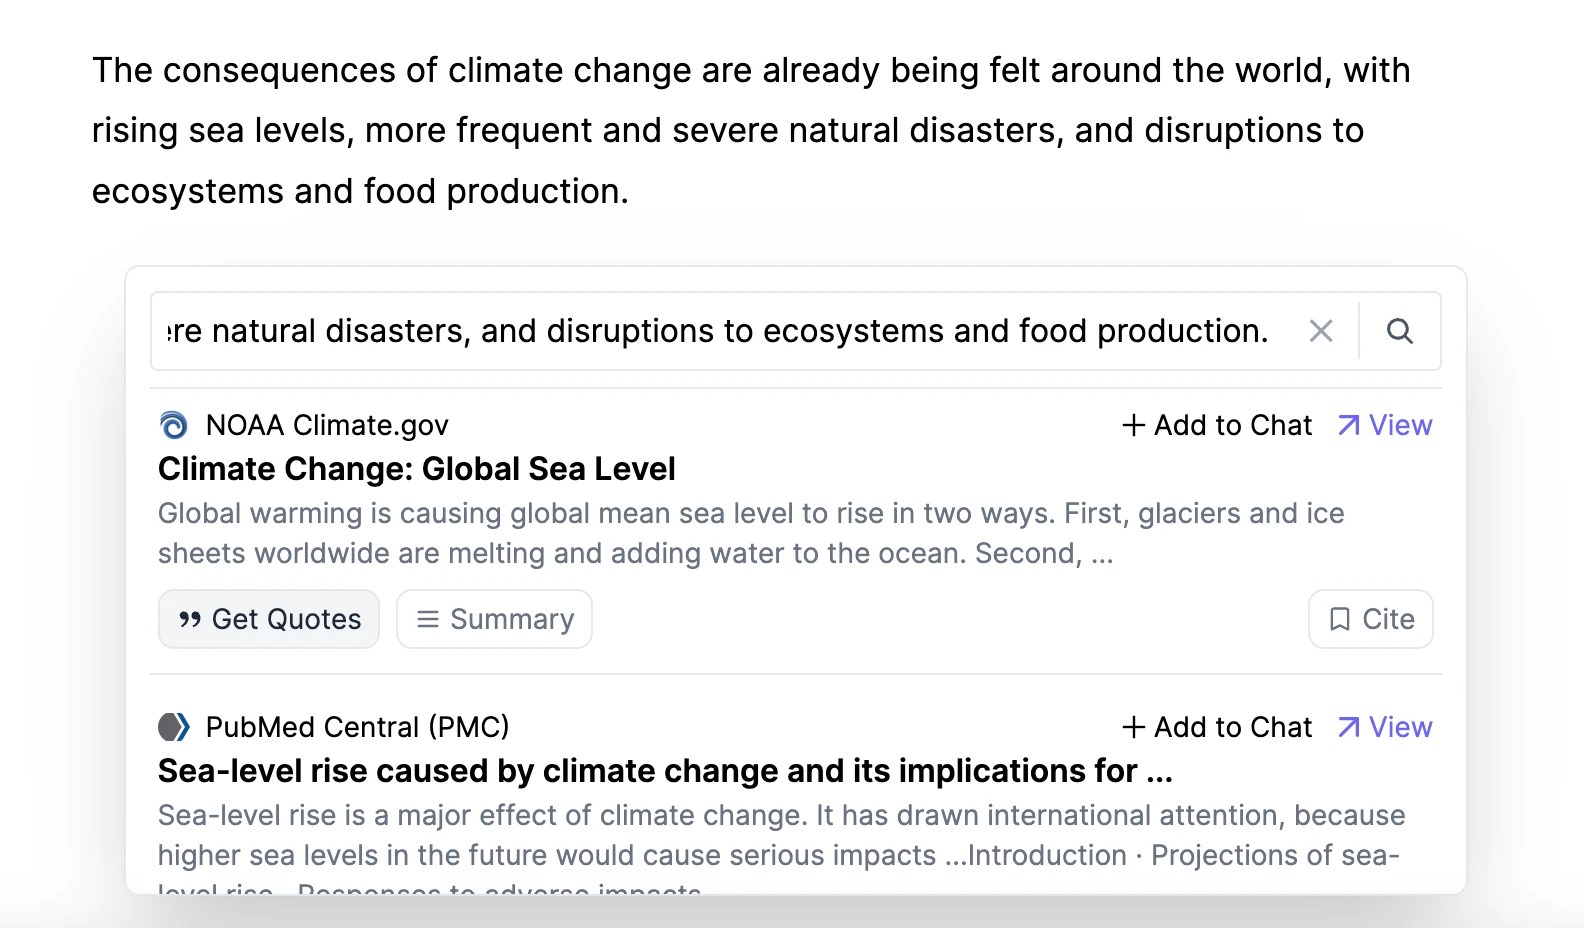This screenshot has height=928, width=1584.
Task: Click the arrow icon next to NOAA View
Action: pos(1349,425)
